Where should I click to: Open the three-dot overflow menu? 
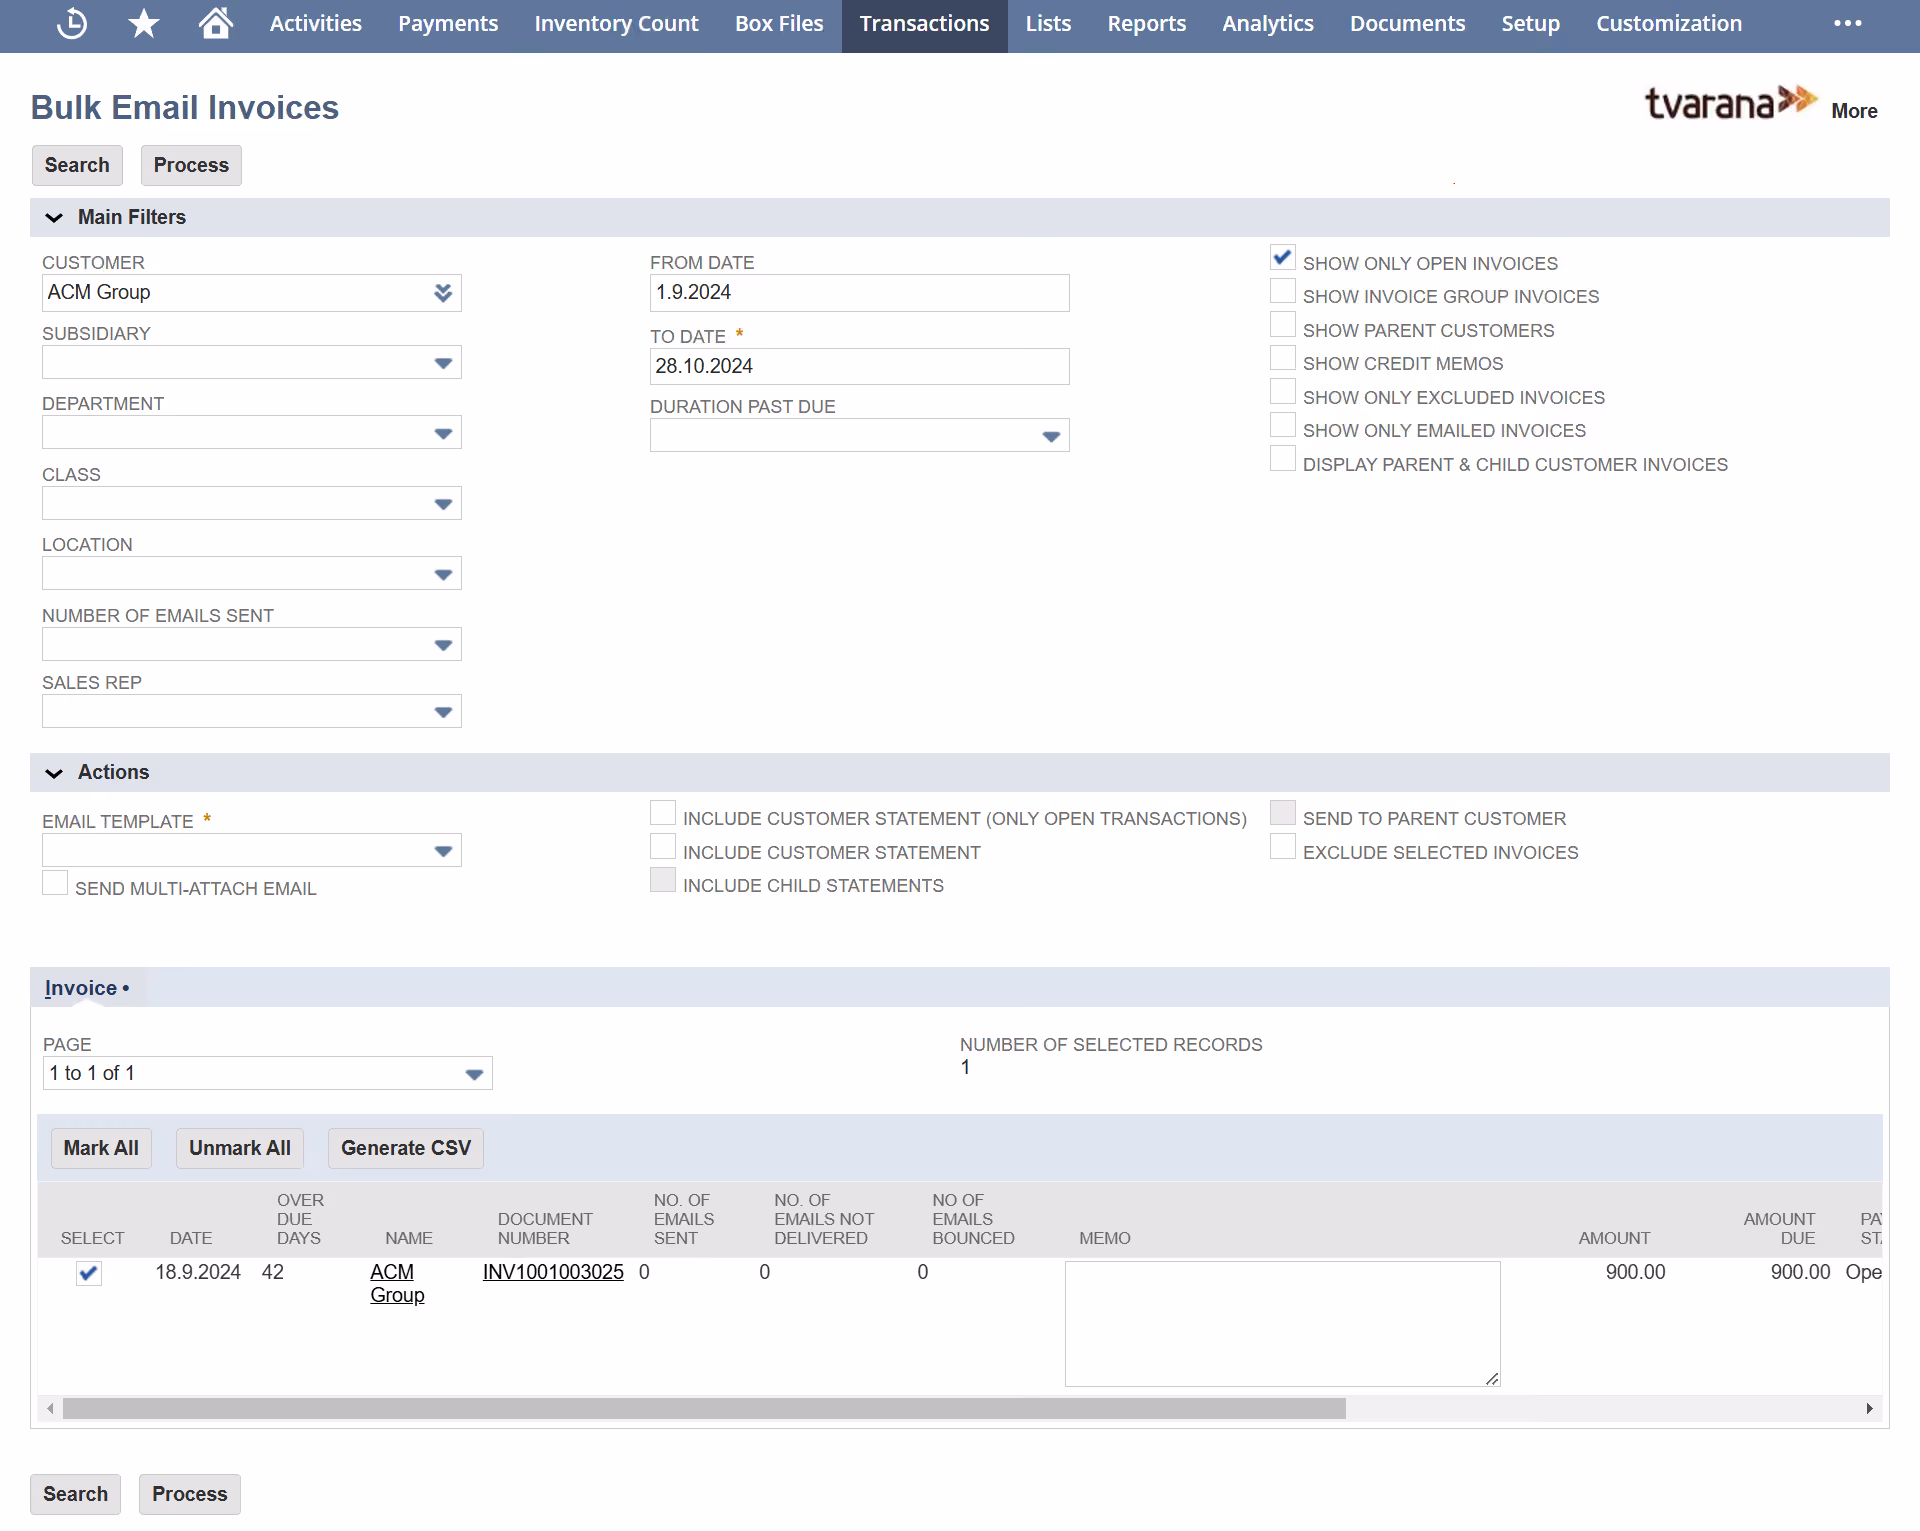(1847, 23)
